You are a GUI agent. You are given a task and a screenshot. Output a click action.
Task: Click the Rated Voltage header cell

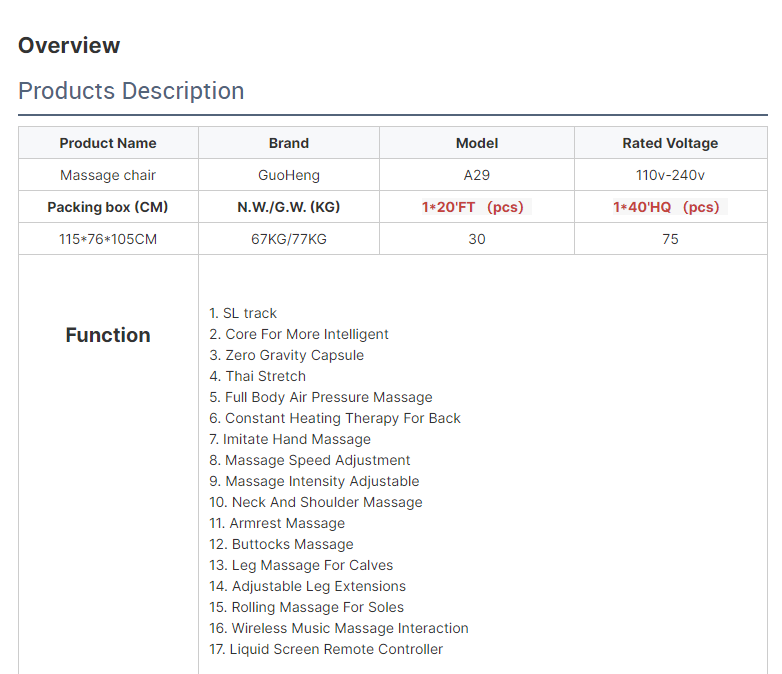click(x=670, y=143)
